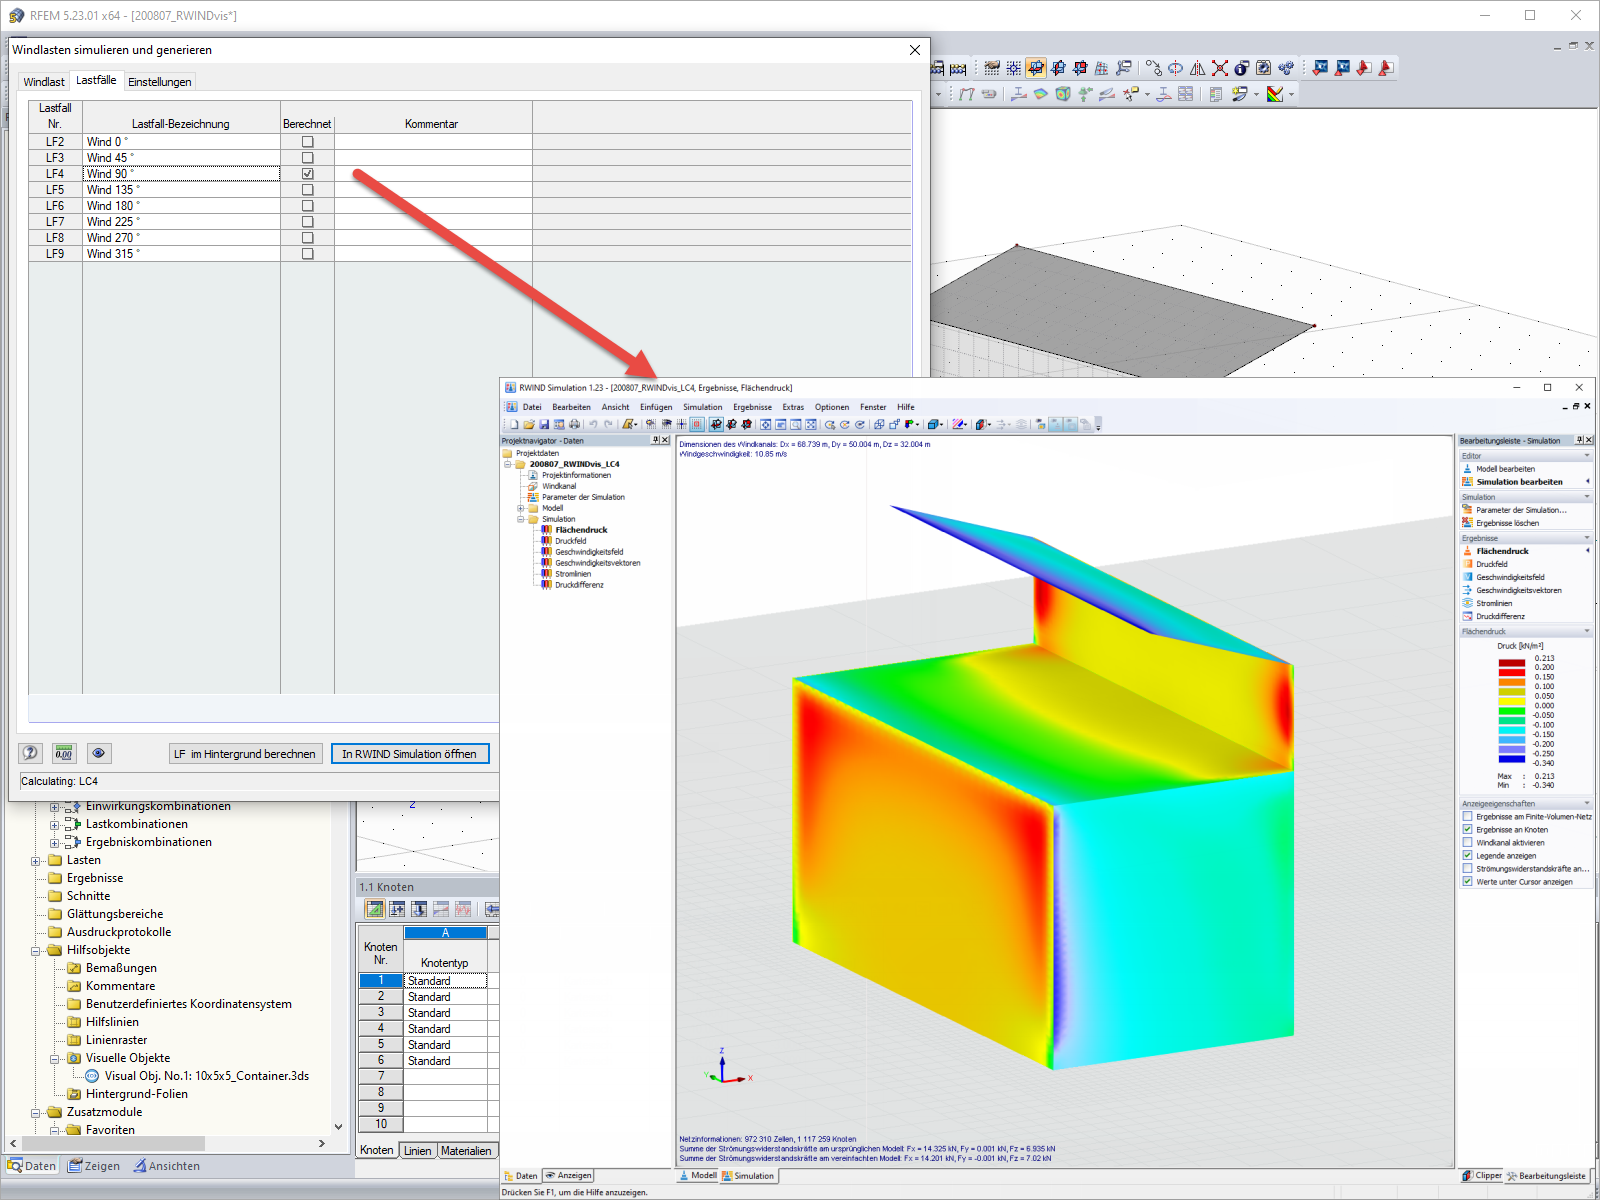Select Druckdifferenz in Ergebnisse panel
This screenshot has width=1600, height=1200.
[x=1500, y=616]
